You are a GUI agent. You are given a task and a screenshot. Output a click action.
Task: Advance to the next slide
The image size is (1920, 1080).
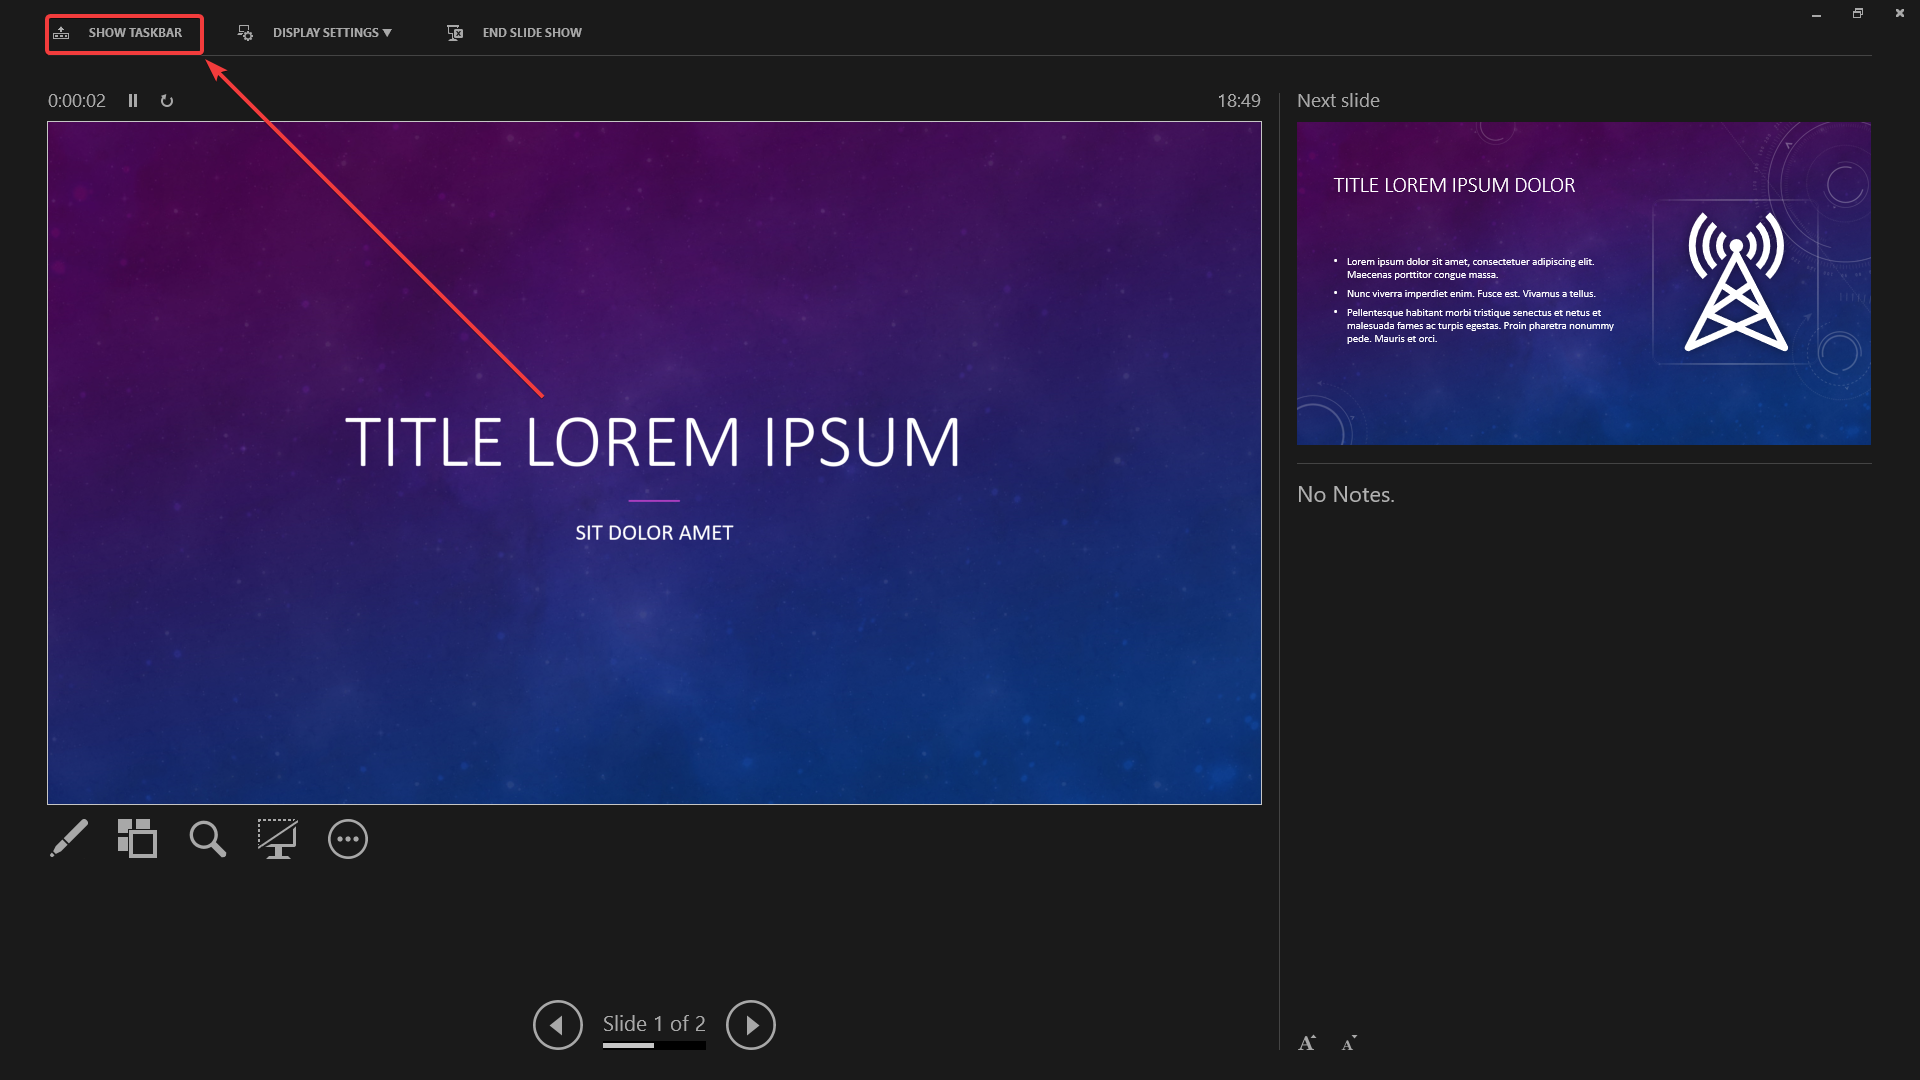click(x=751, y=1025)
